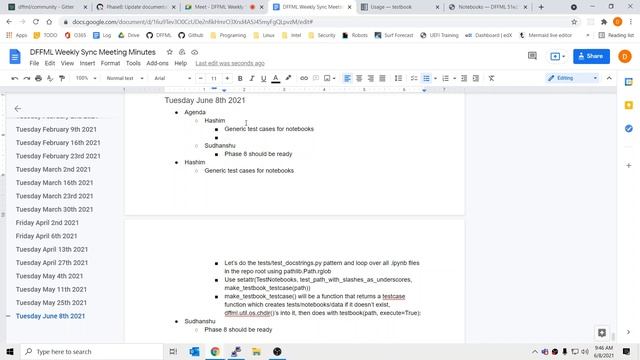Close the document outline with back arrow
Screen dimensions: 640x360
(x=18, y=109)
